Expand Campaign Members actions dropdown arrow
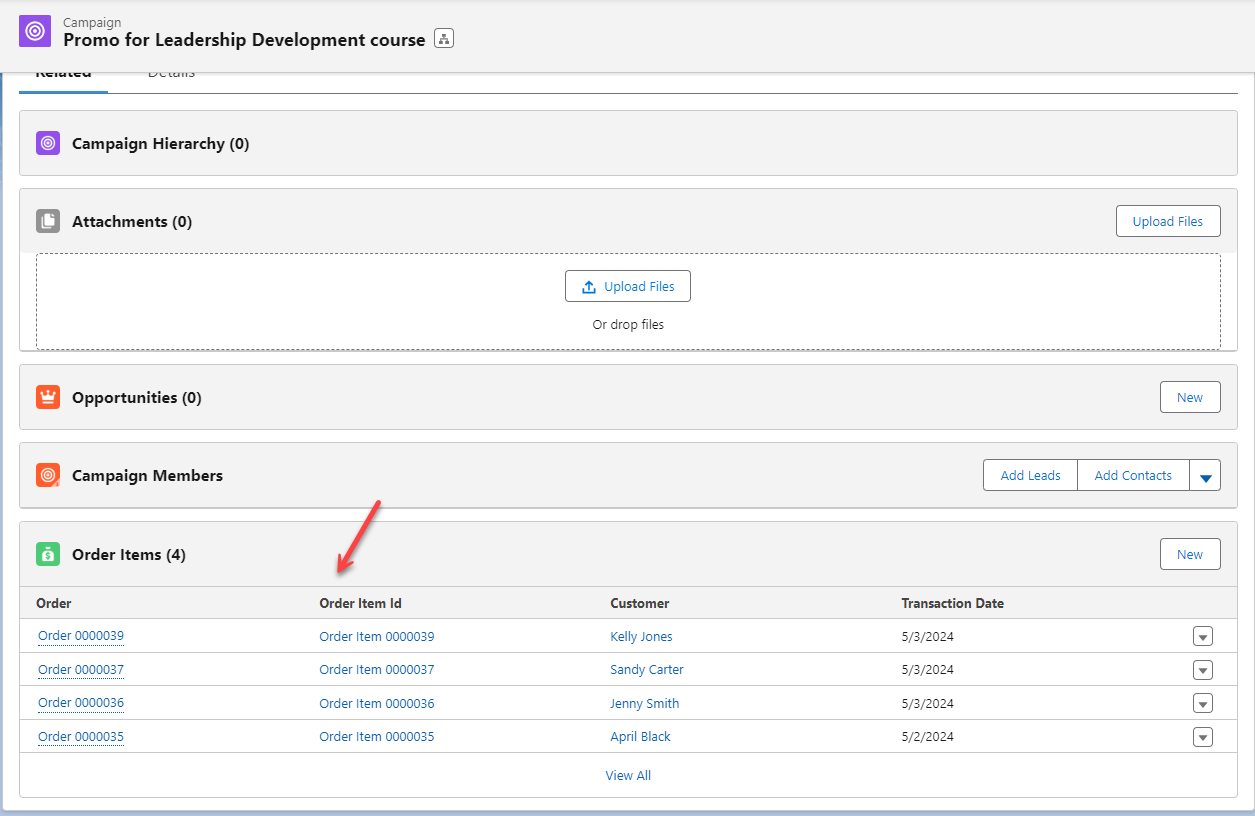1255x816 pixels. [1205, 476]
